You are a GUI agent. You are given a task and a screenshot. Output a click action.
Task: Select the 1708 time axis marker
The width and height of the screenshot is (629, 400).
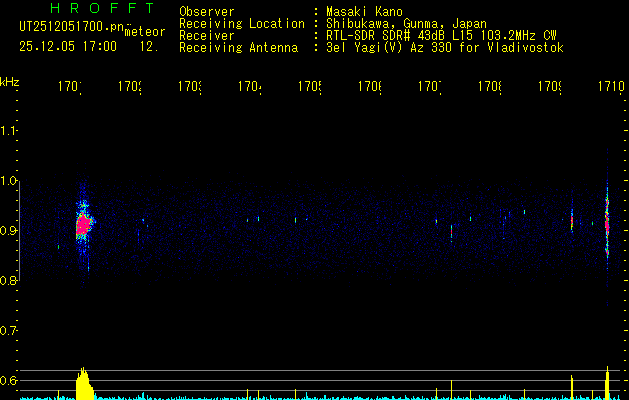click(x=489, y=88)
